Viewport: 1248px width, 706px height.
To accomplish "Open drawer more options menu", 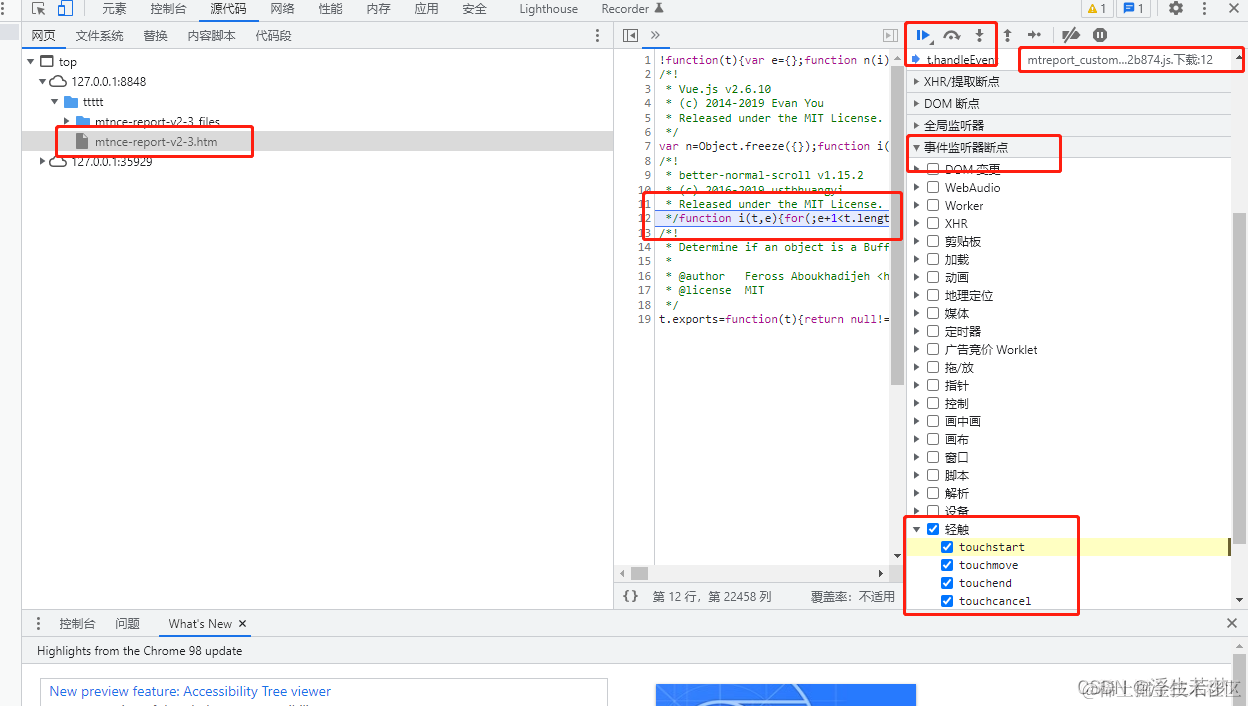I will pos(38,623).
